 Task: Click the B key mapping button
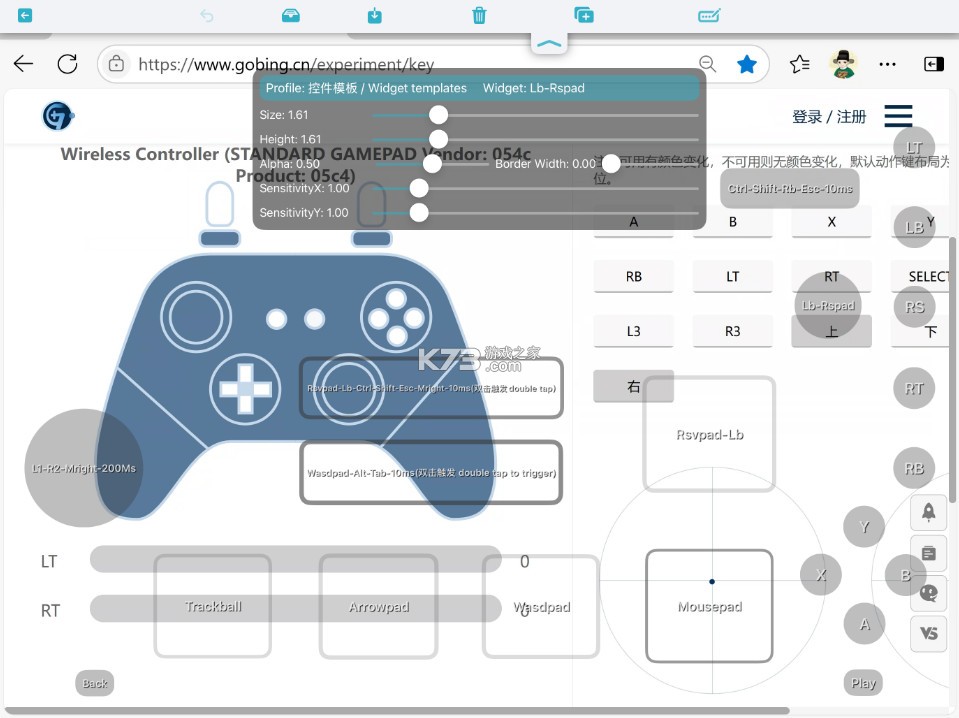coord(733,221)
